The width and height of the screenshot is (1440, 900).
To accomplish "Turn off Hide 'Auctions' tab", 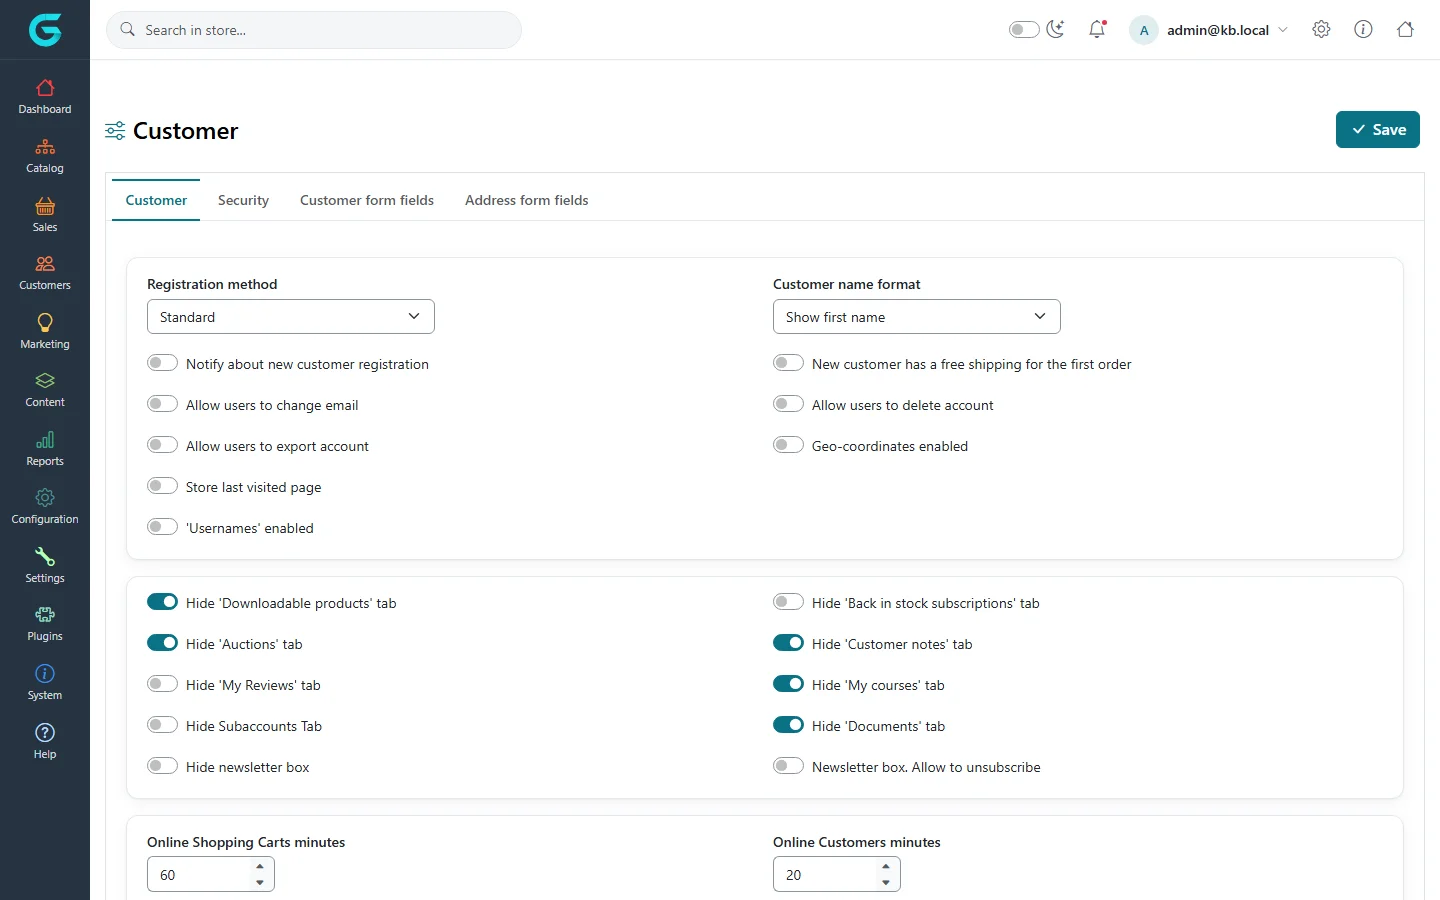I will [x=162, y=643].
